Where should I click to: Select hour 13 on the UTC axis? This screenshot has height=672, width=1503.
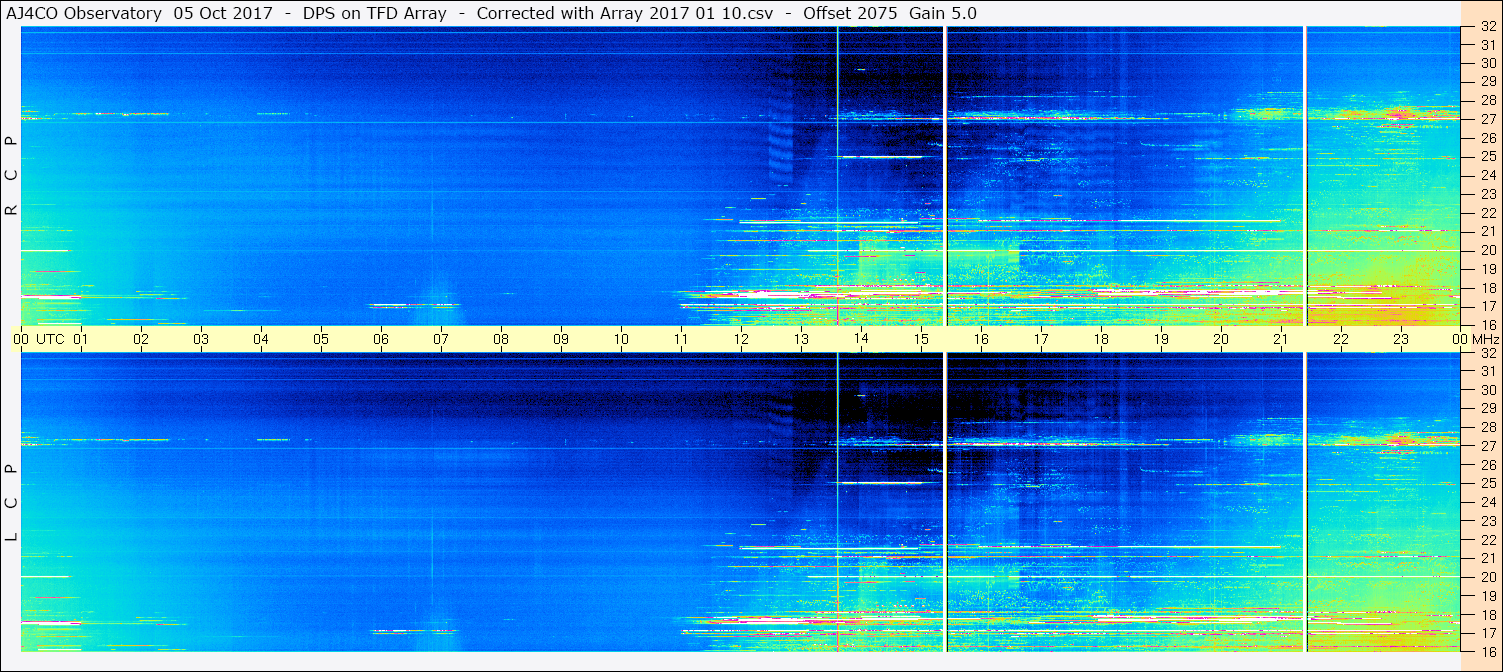coord(801,339)
